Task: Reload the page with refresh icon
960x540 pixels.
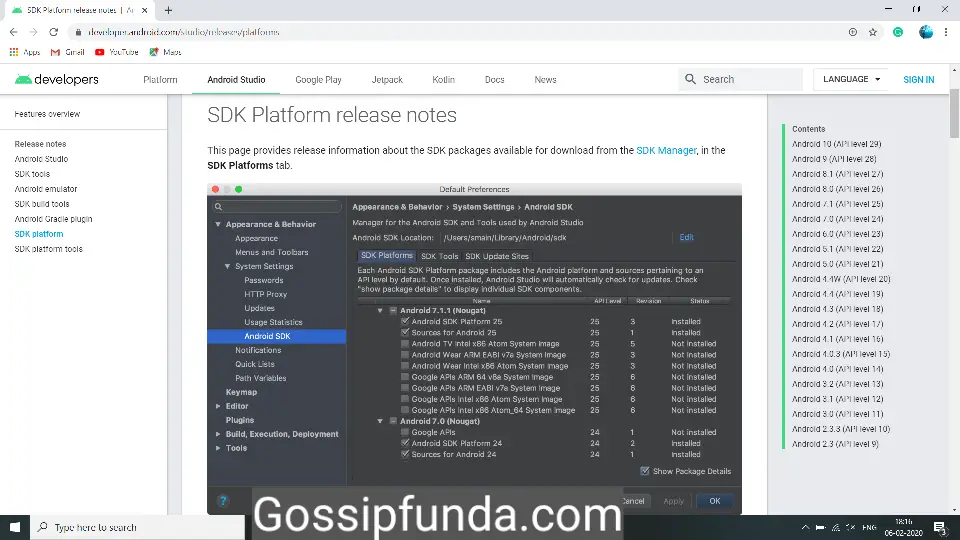Action: (x=54, y=32)
